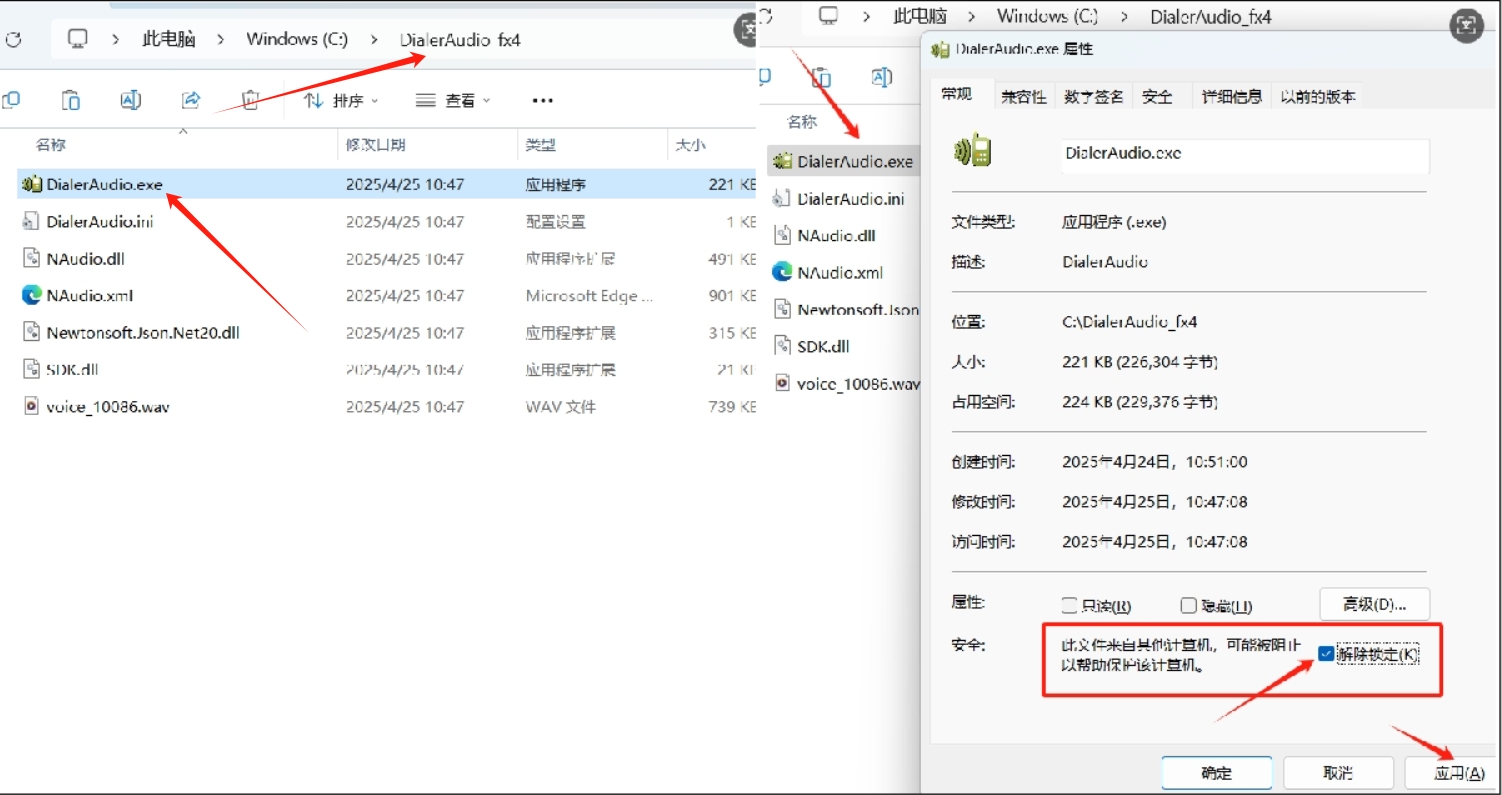Click Paste icon in right window toolbar
Image resolution: width=1502 pixels, height=795 pixels.
[822, 78]
